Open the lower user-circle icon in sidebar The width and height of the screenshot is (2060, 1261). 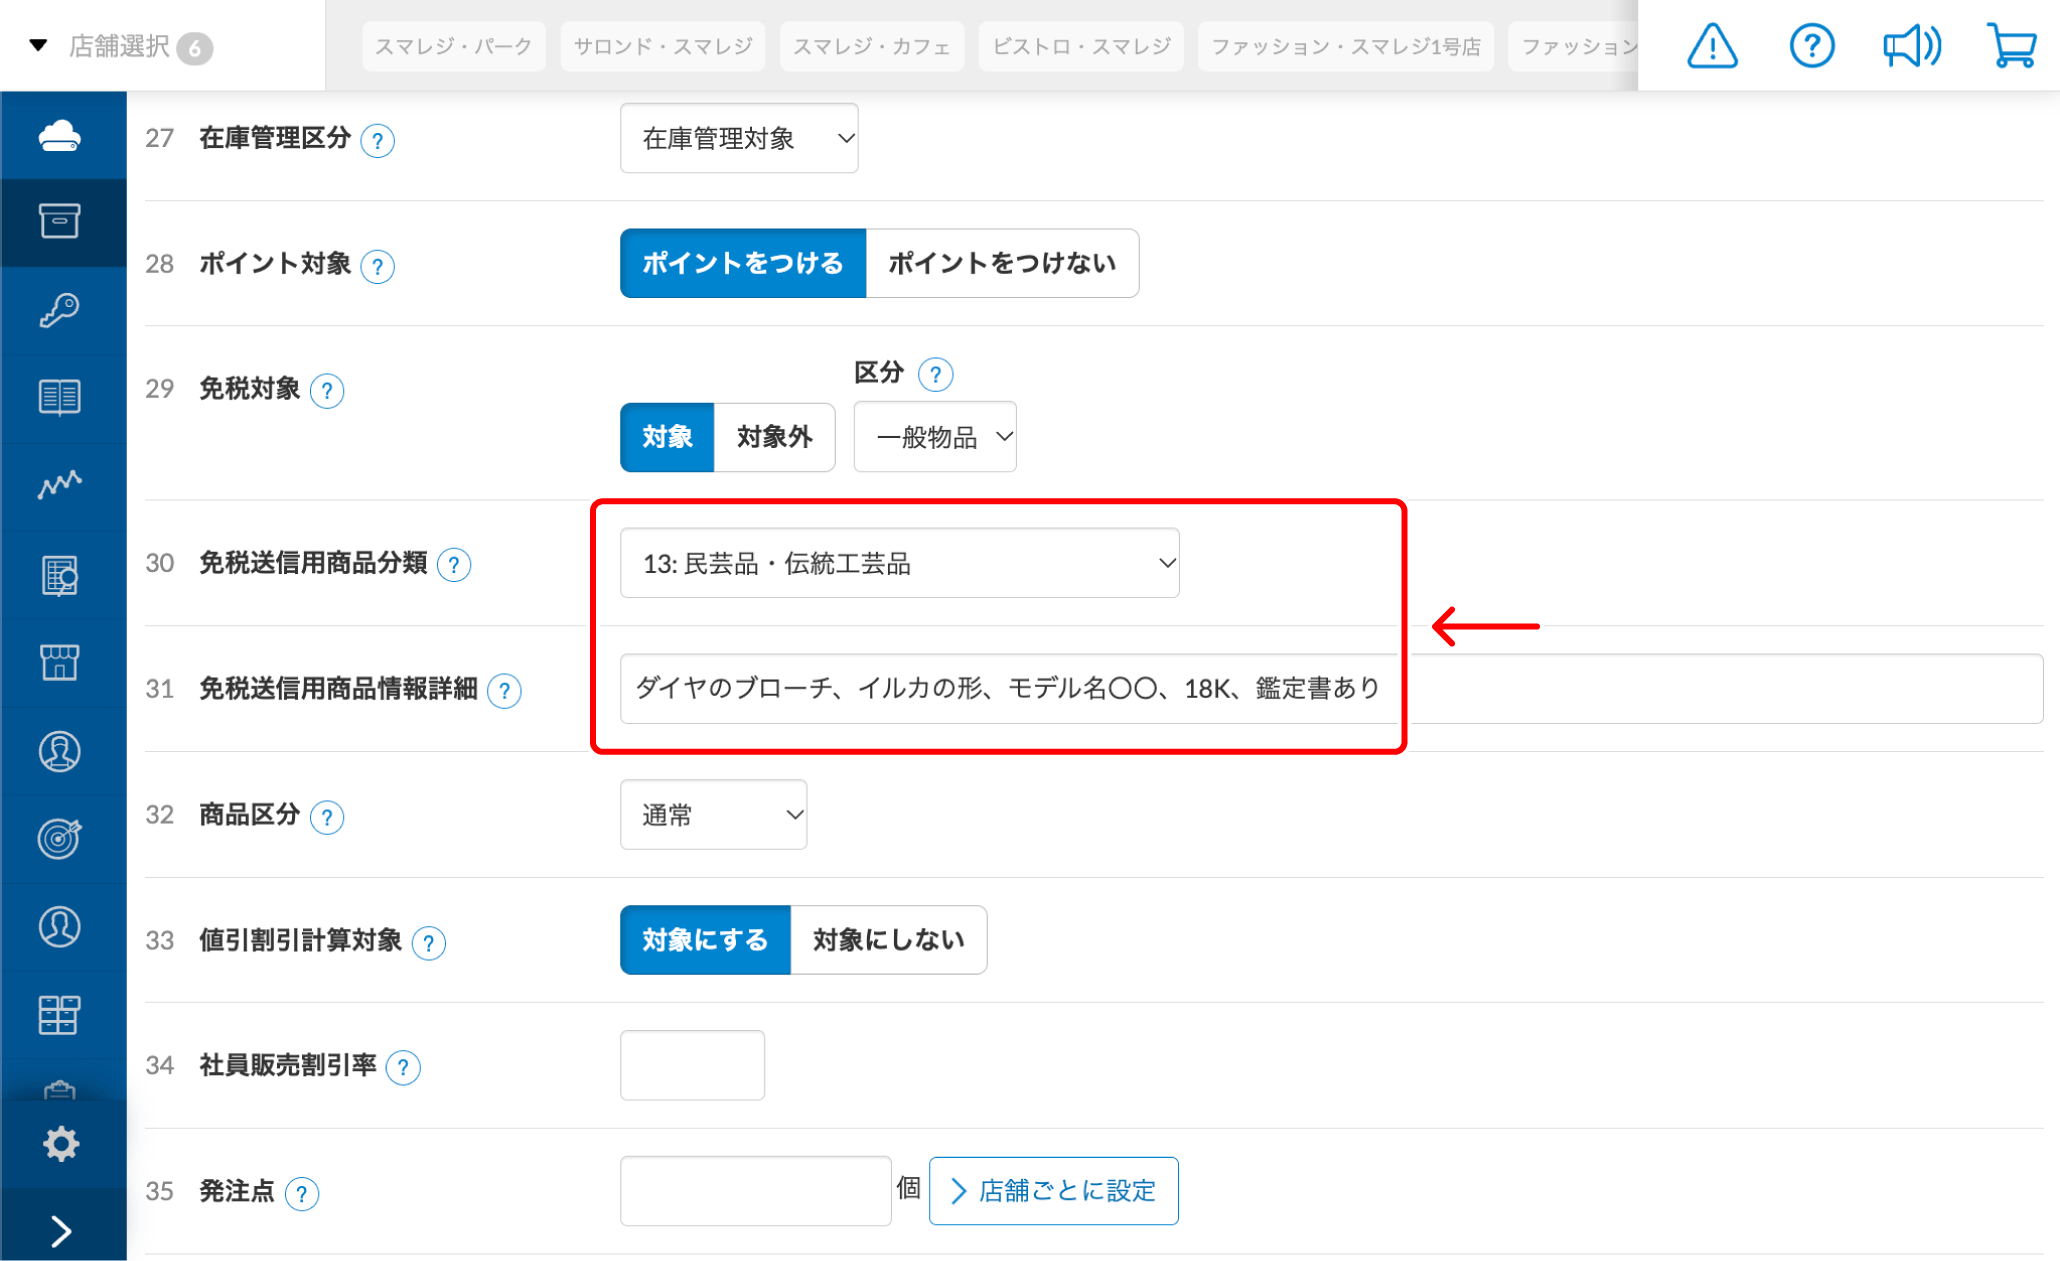coord(60,926)
